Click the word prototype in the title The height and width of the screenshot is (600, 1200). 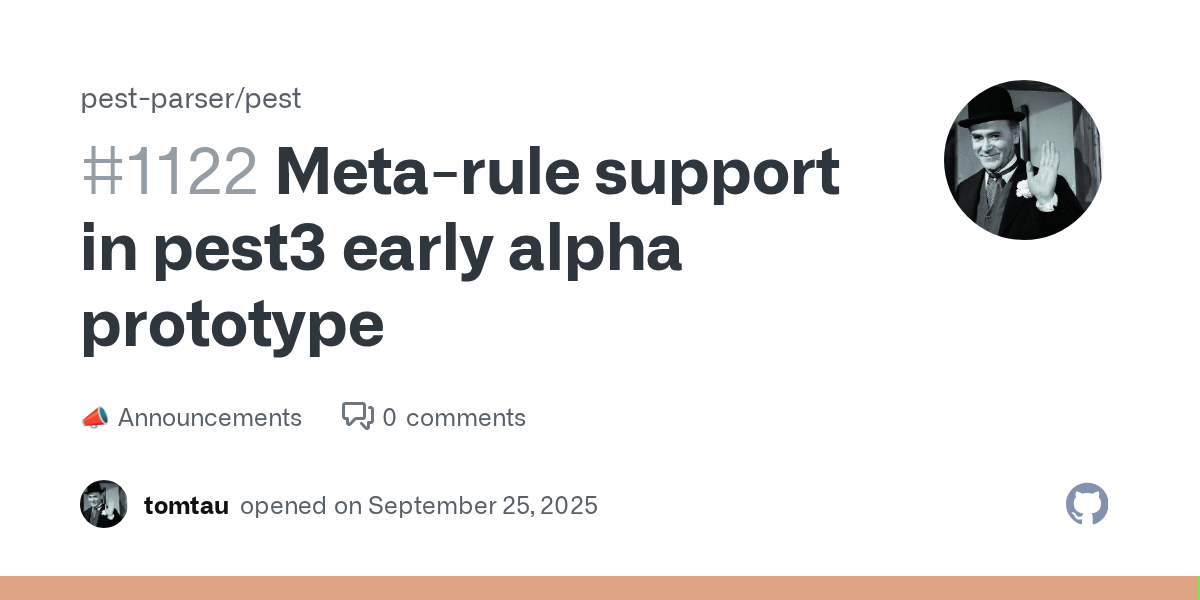pyautogui.click(x=232, y=324)
